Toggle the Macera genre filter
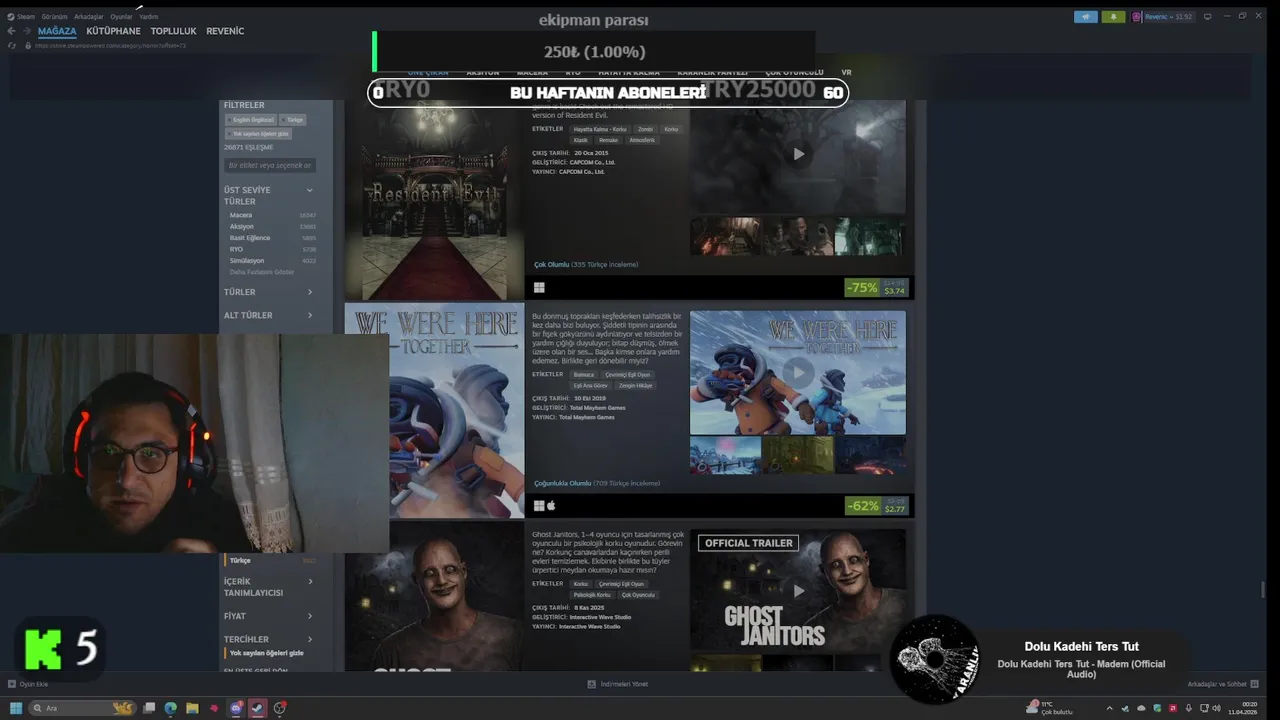This screenshot has width=1280, height=720. [272, 215]
